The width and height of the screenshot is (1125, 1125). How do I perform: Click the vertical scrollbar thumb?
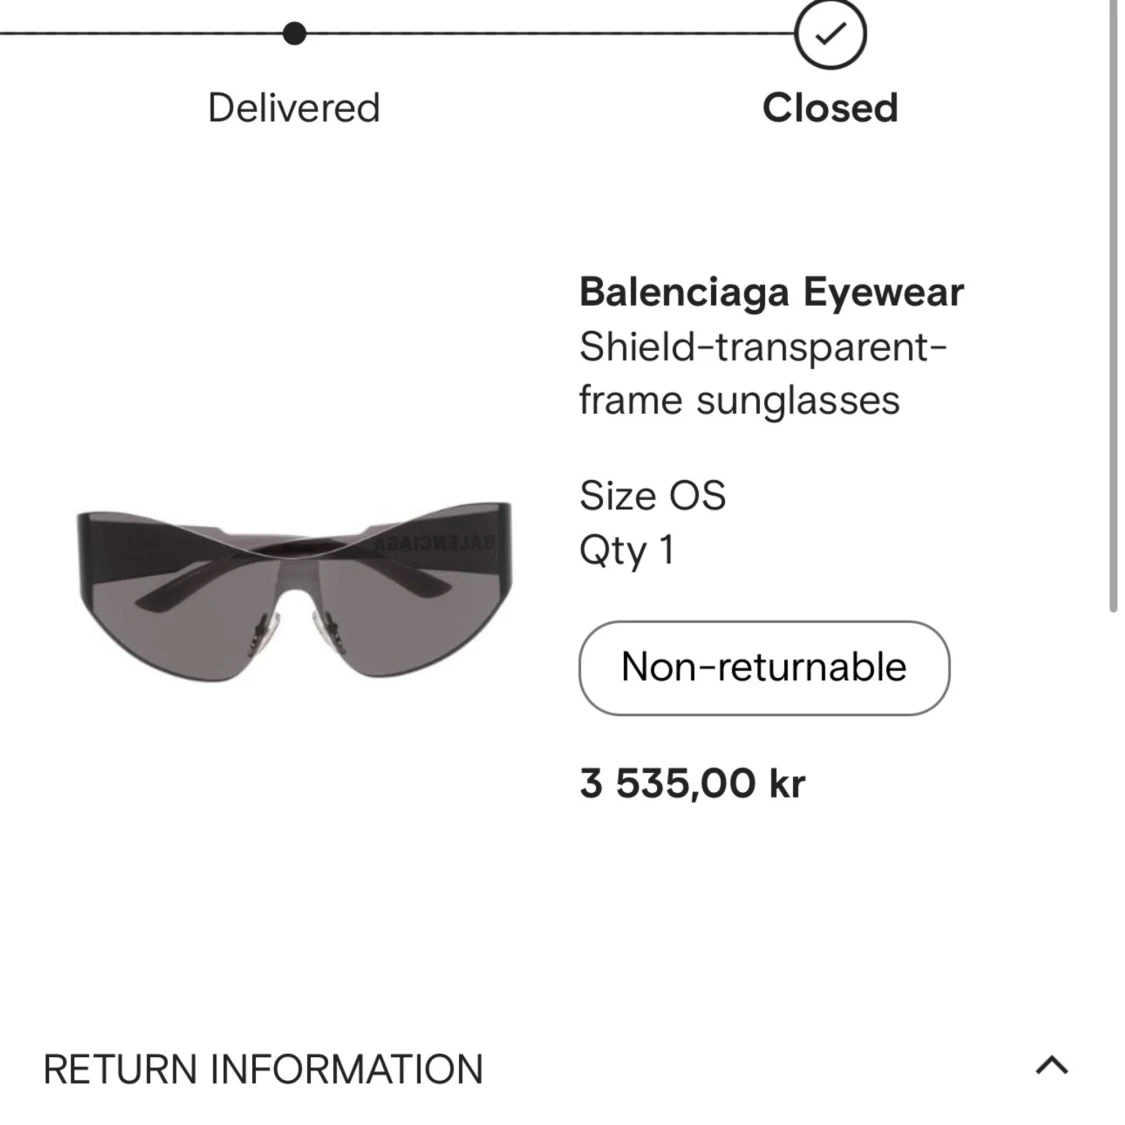coord(1114,306)
